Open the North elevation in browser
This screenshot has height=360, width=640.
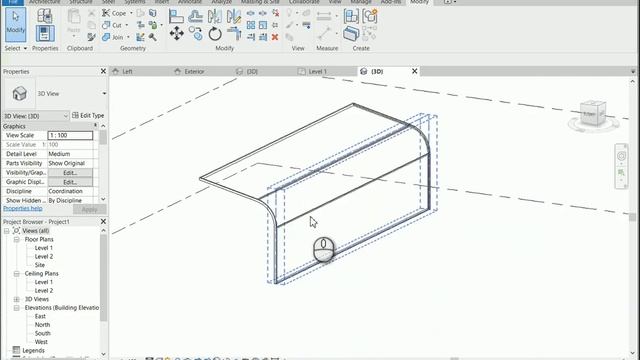(42, 325)
